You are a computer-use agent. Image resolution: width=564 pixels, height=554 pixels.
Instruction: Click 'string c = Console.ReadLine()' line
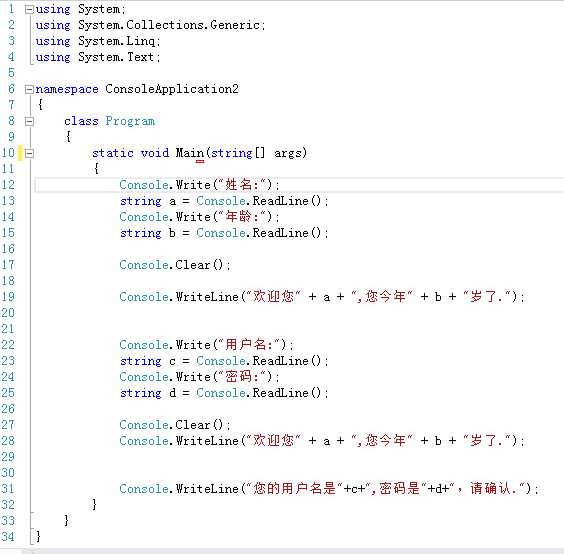pyautogui.click(x=224, y=361)
